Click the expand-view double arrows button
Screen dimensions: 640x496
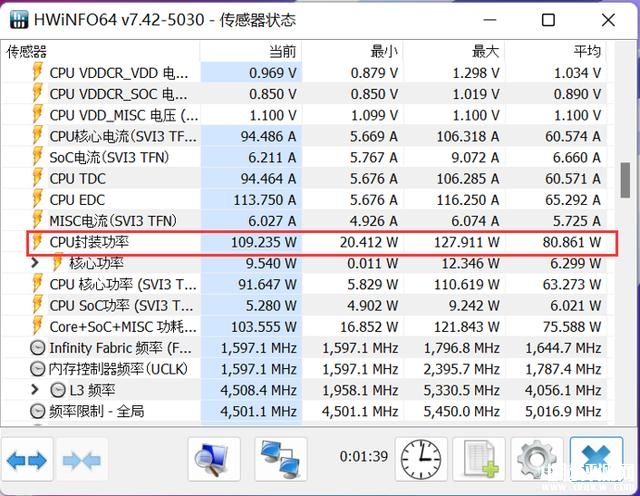[x=27, y=460]
